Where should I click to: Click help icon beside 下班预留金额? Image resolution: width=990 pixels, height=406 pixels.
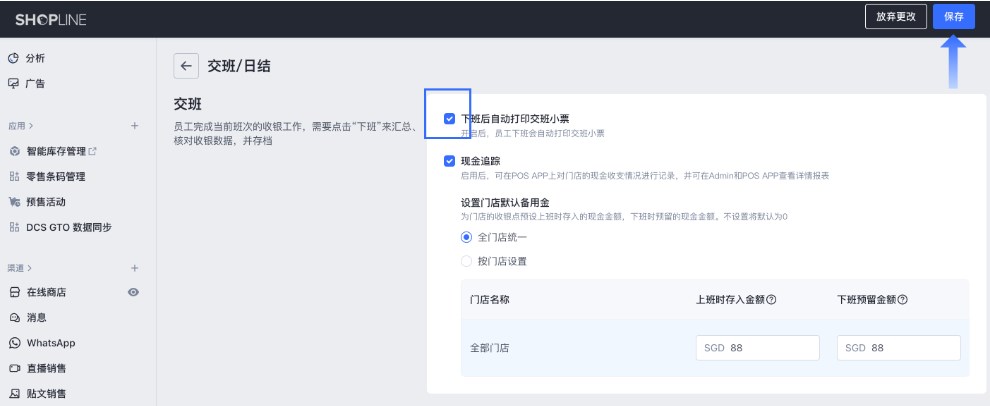(x=902, y=300)
